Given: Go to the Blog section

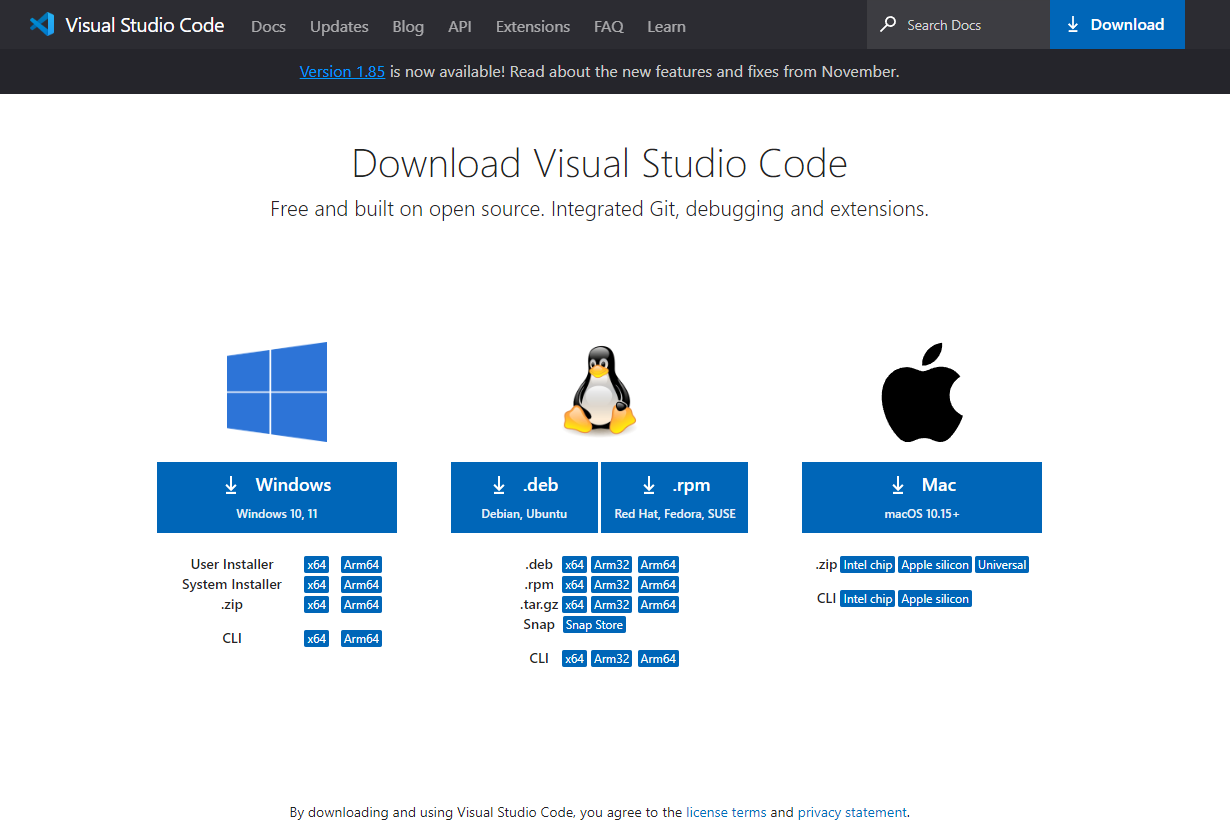Looking at the screenshot, I should tap(408, 27).
